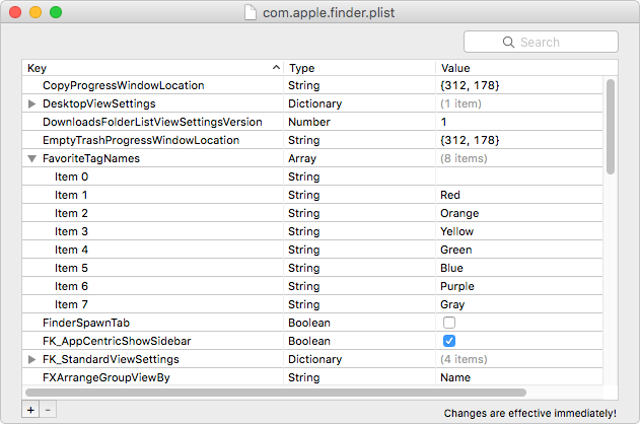Click the Name value of FXArrangeGroupViewBy
Image resolution: width=640 pixels, height=424 pixels.
[455, 377]
